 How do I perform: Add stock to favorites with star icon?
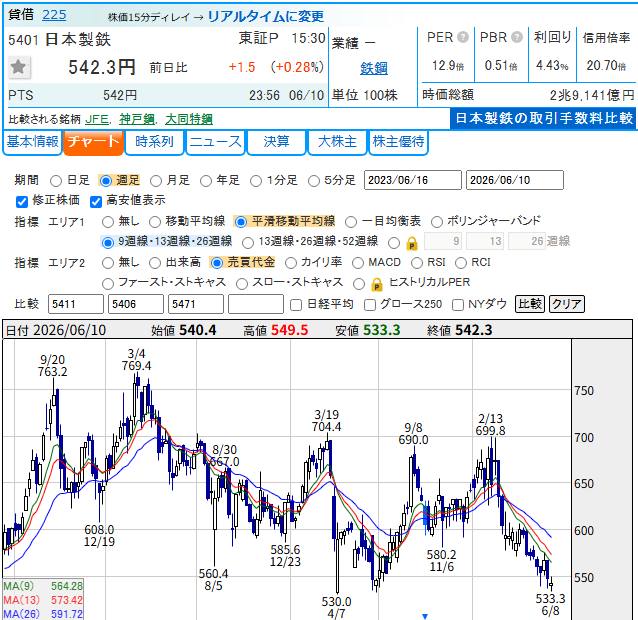(x=19, y=67)
